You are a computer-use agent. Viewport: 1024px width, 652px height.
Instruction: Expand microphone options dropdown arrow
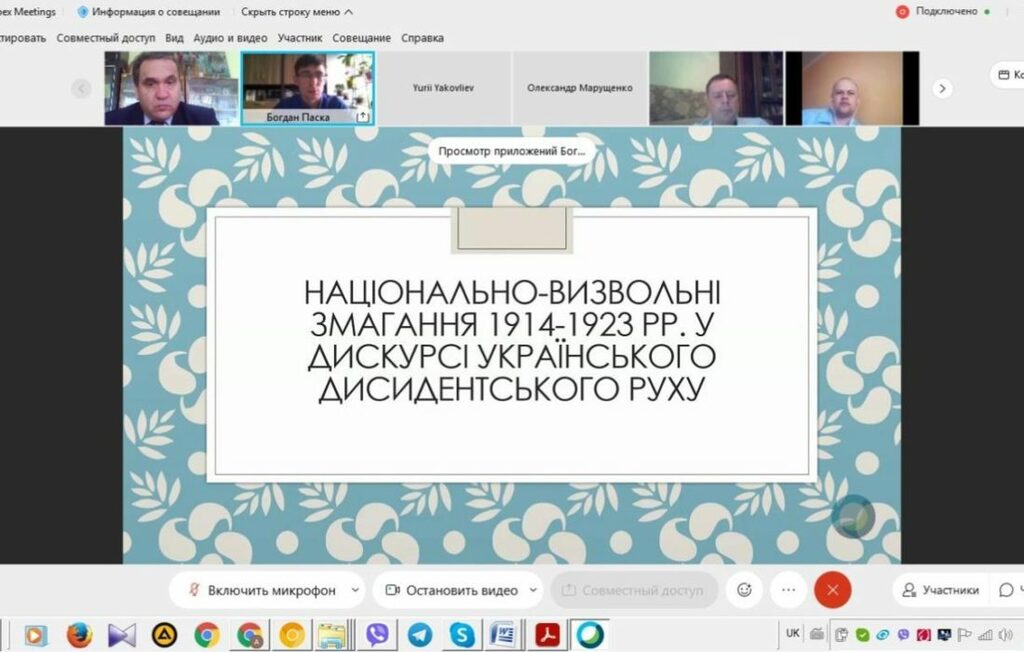pos(355,590)
